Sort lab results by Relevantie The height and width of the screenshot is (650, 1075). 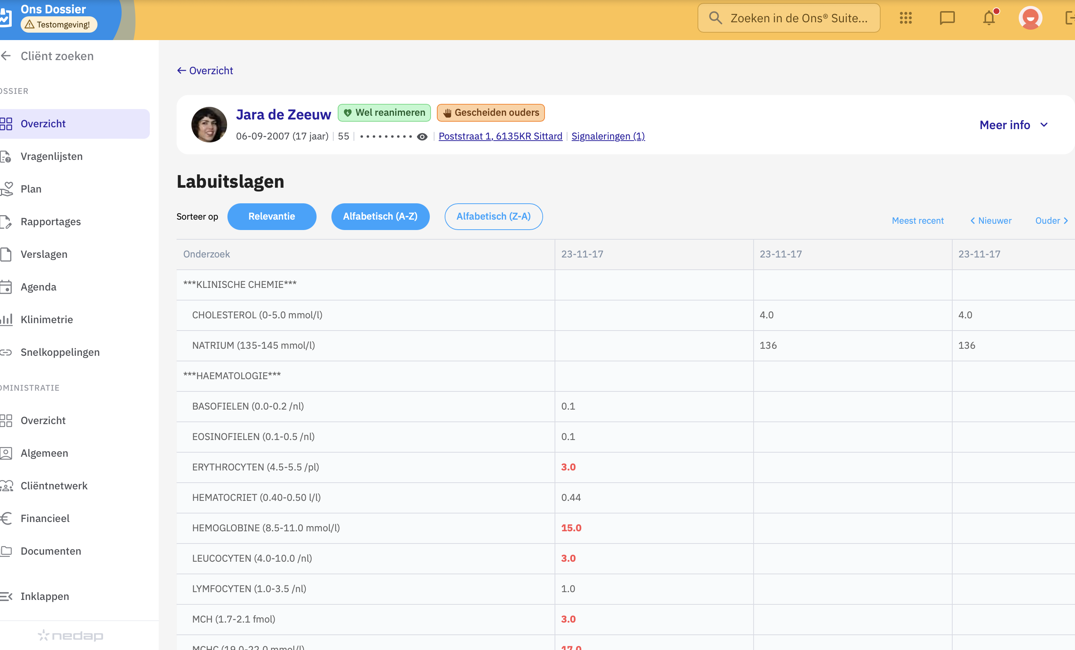click(271, 217)
